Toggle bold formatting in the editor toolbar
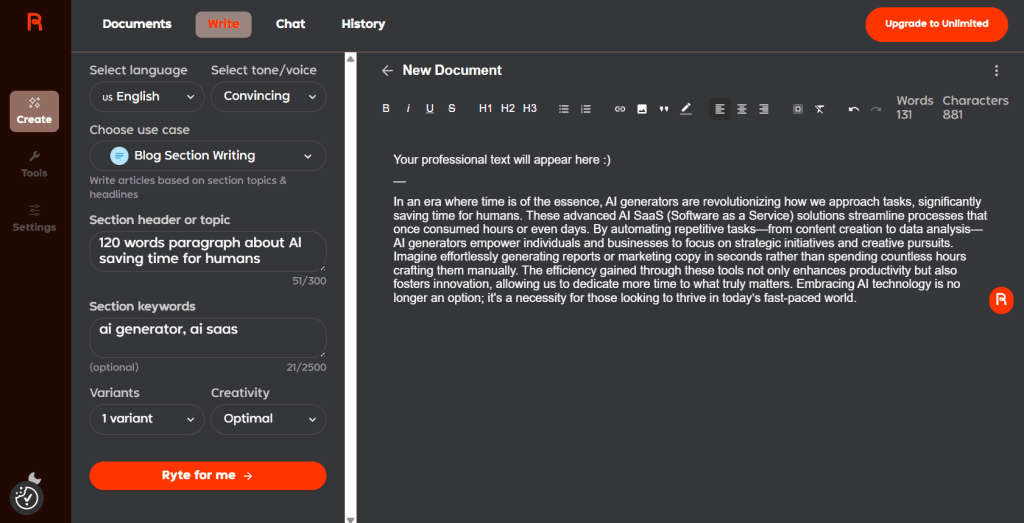This screenshot has height=523, width=1024. point(386,109)
